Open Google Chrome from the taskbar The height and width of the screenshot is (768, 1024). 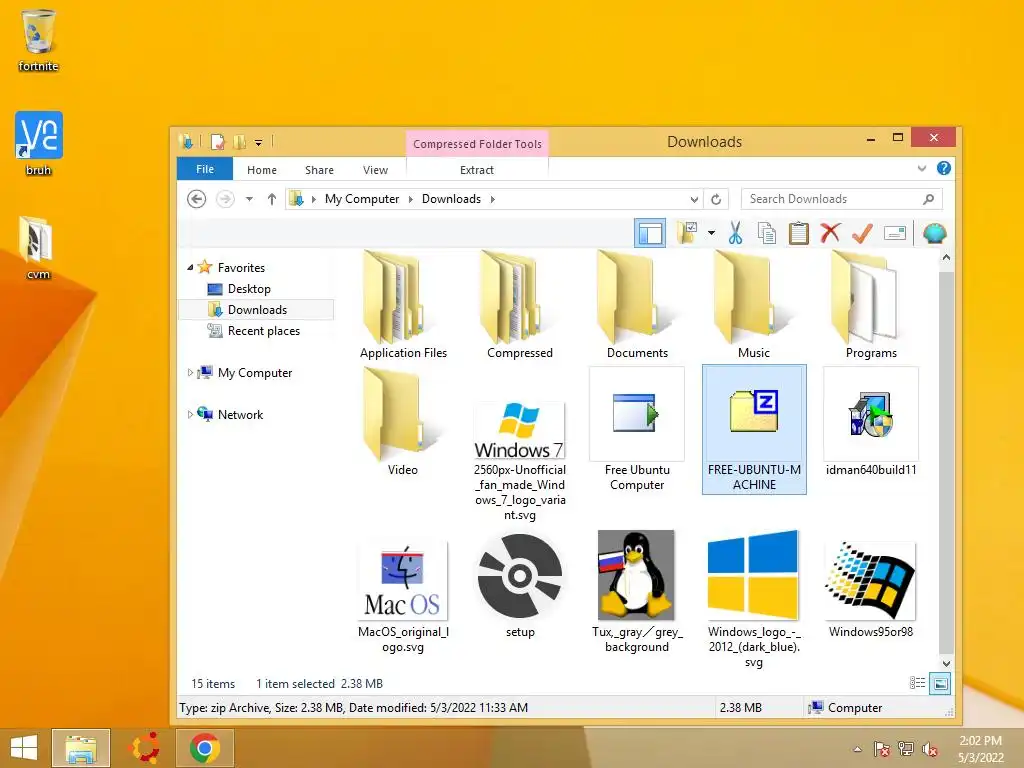coord(204,748)
